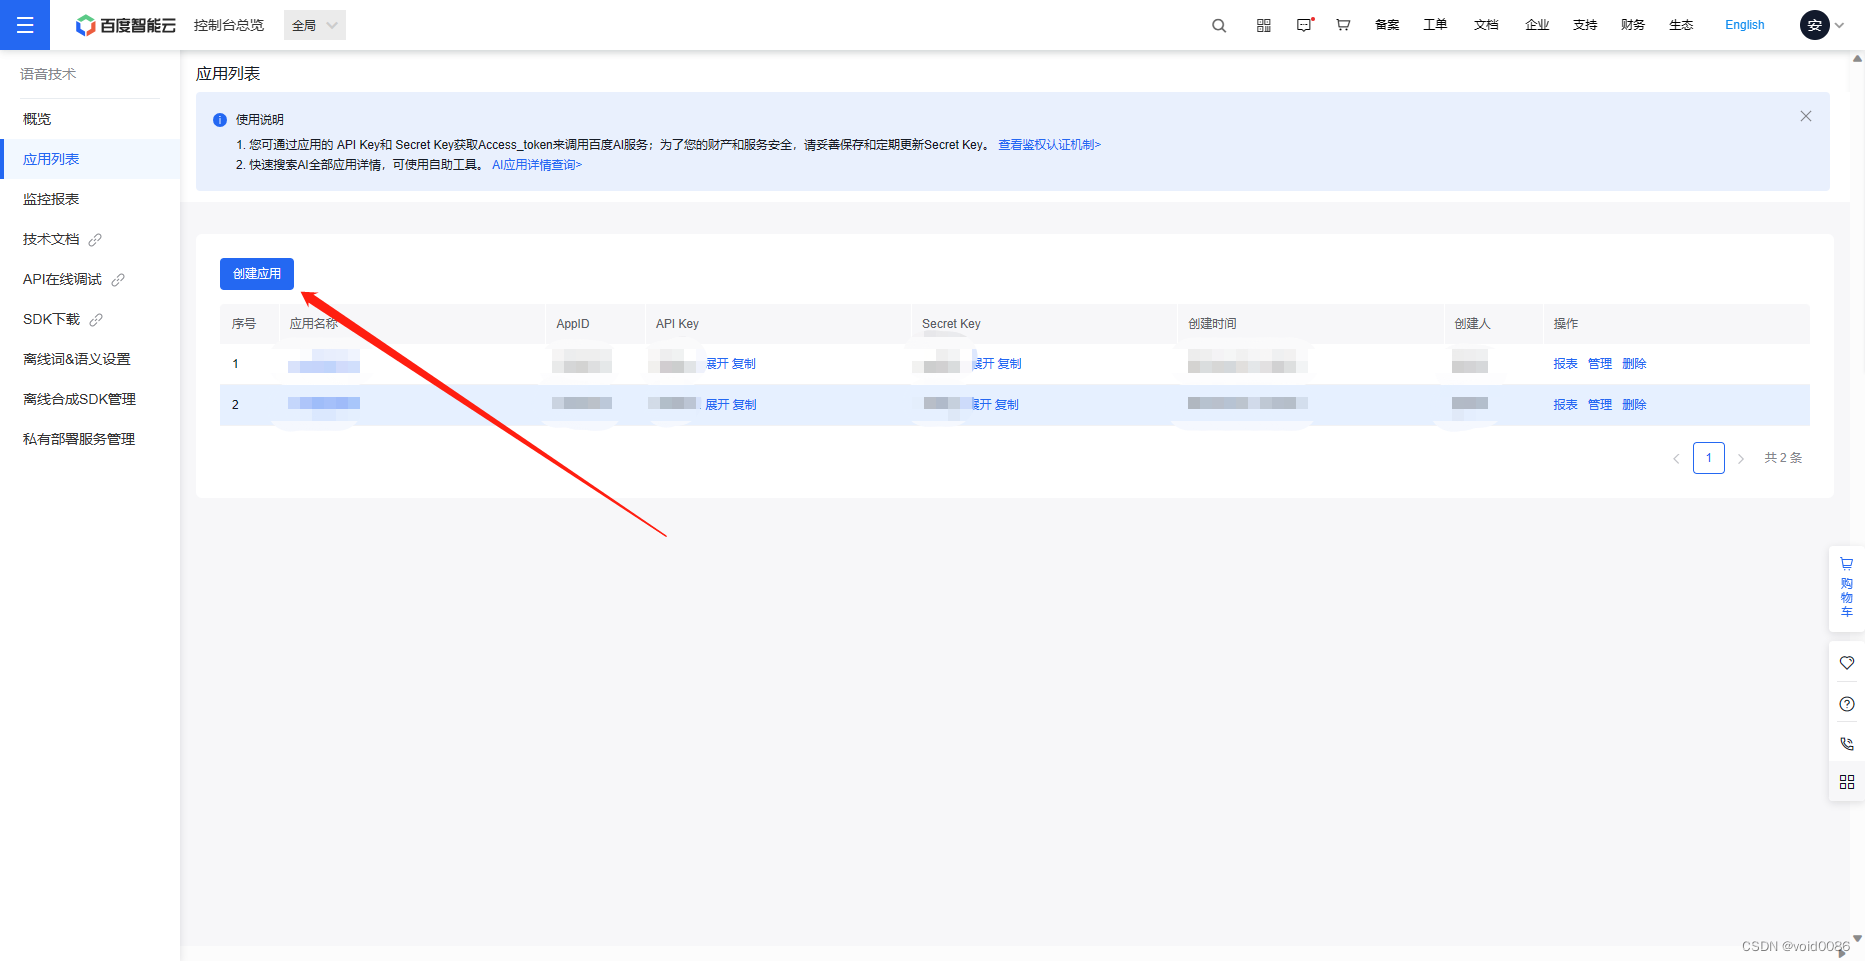The width and height of the screenshot is (1865, 961).
Task: Click the external link icon beside 技术文档
Action: pos(95,240)
